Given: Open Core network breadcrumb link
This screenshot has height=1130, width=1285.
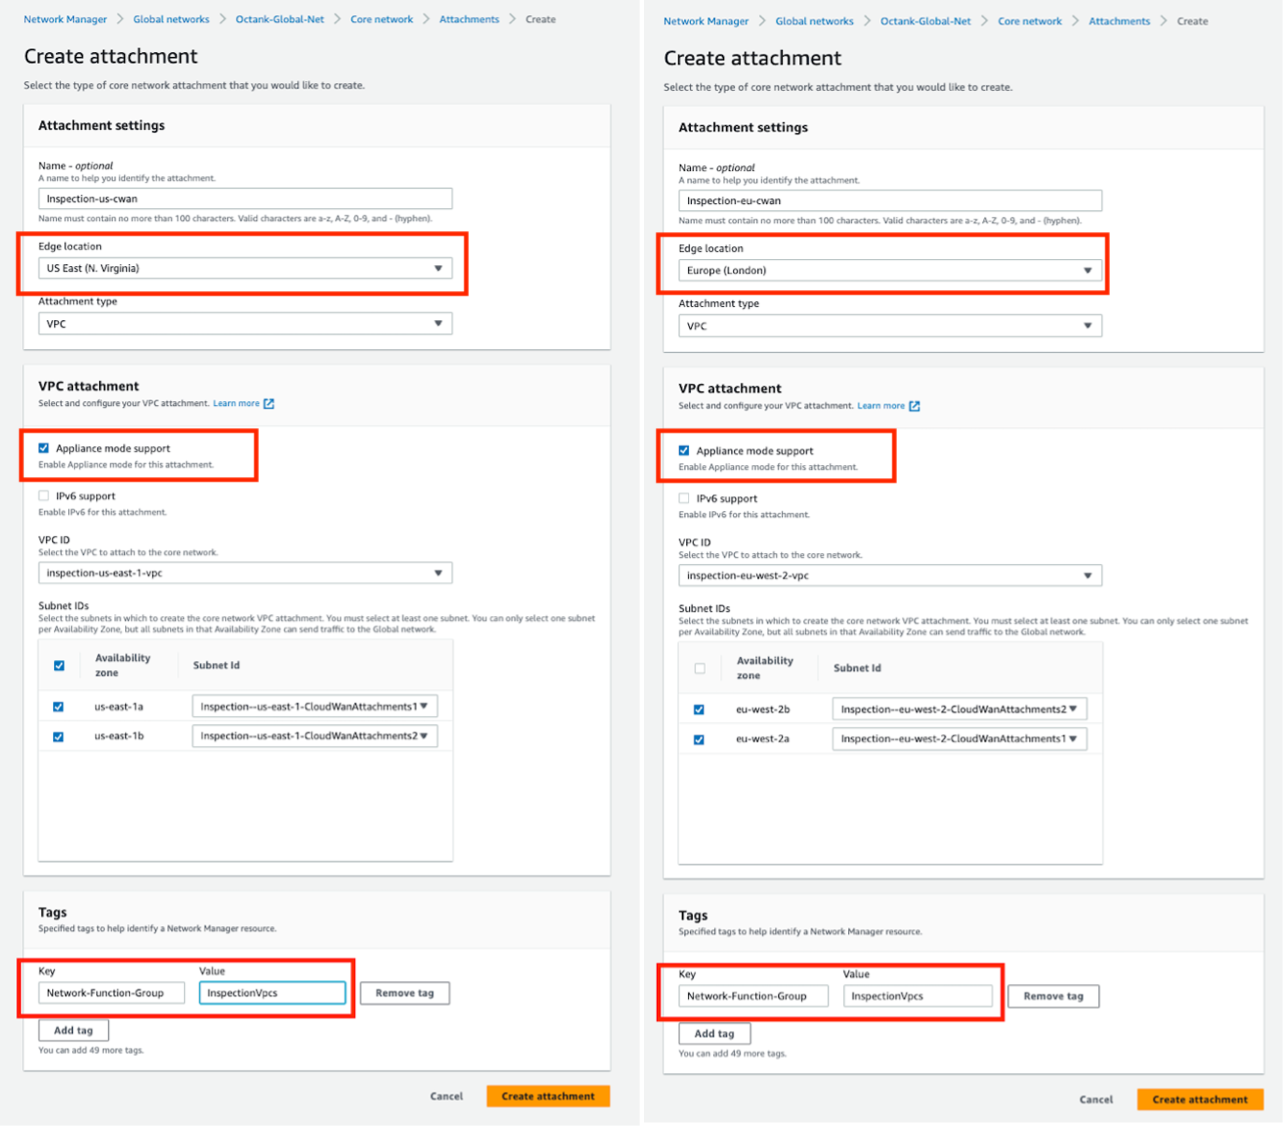Looking at the screenshot, I should point(382,18).
